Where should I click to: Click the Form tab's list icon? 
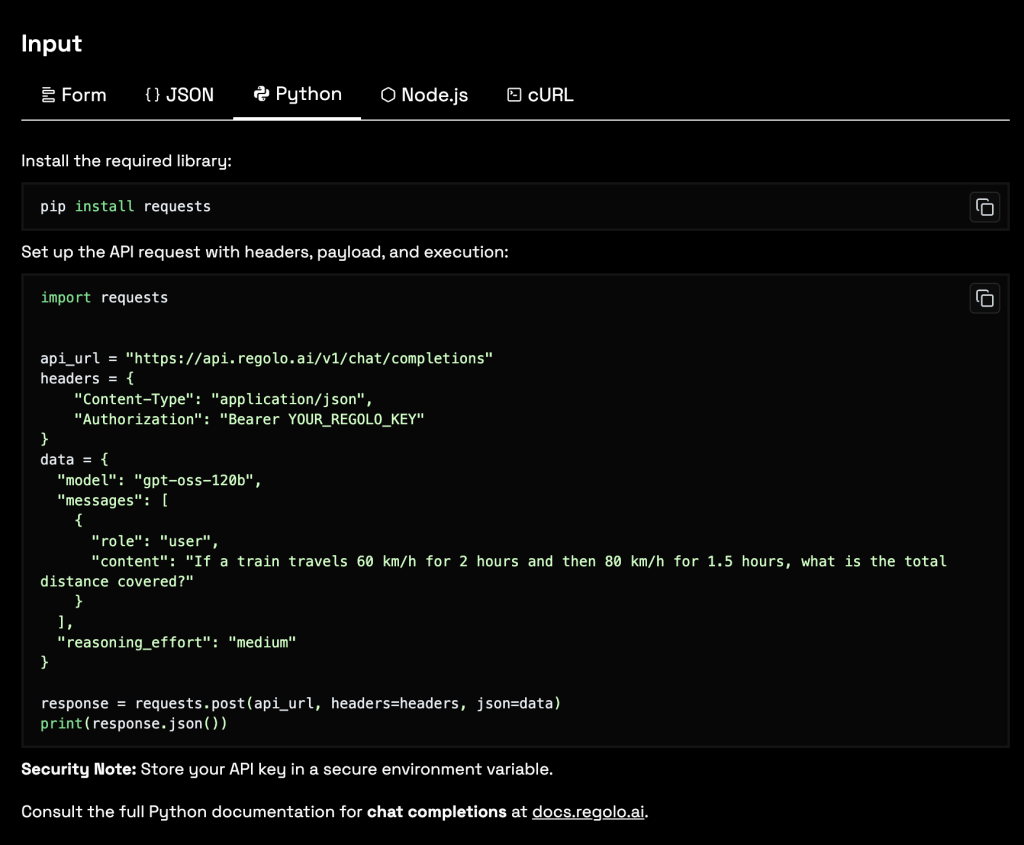click(48, 95)
